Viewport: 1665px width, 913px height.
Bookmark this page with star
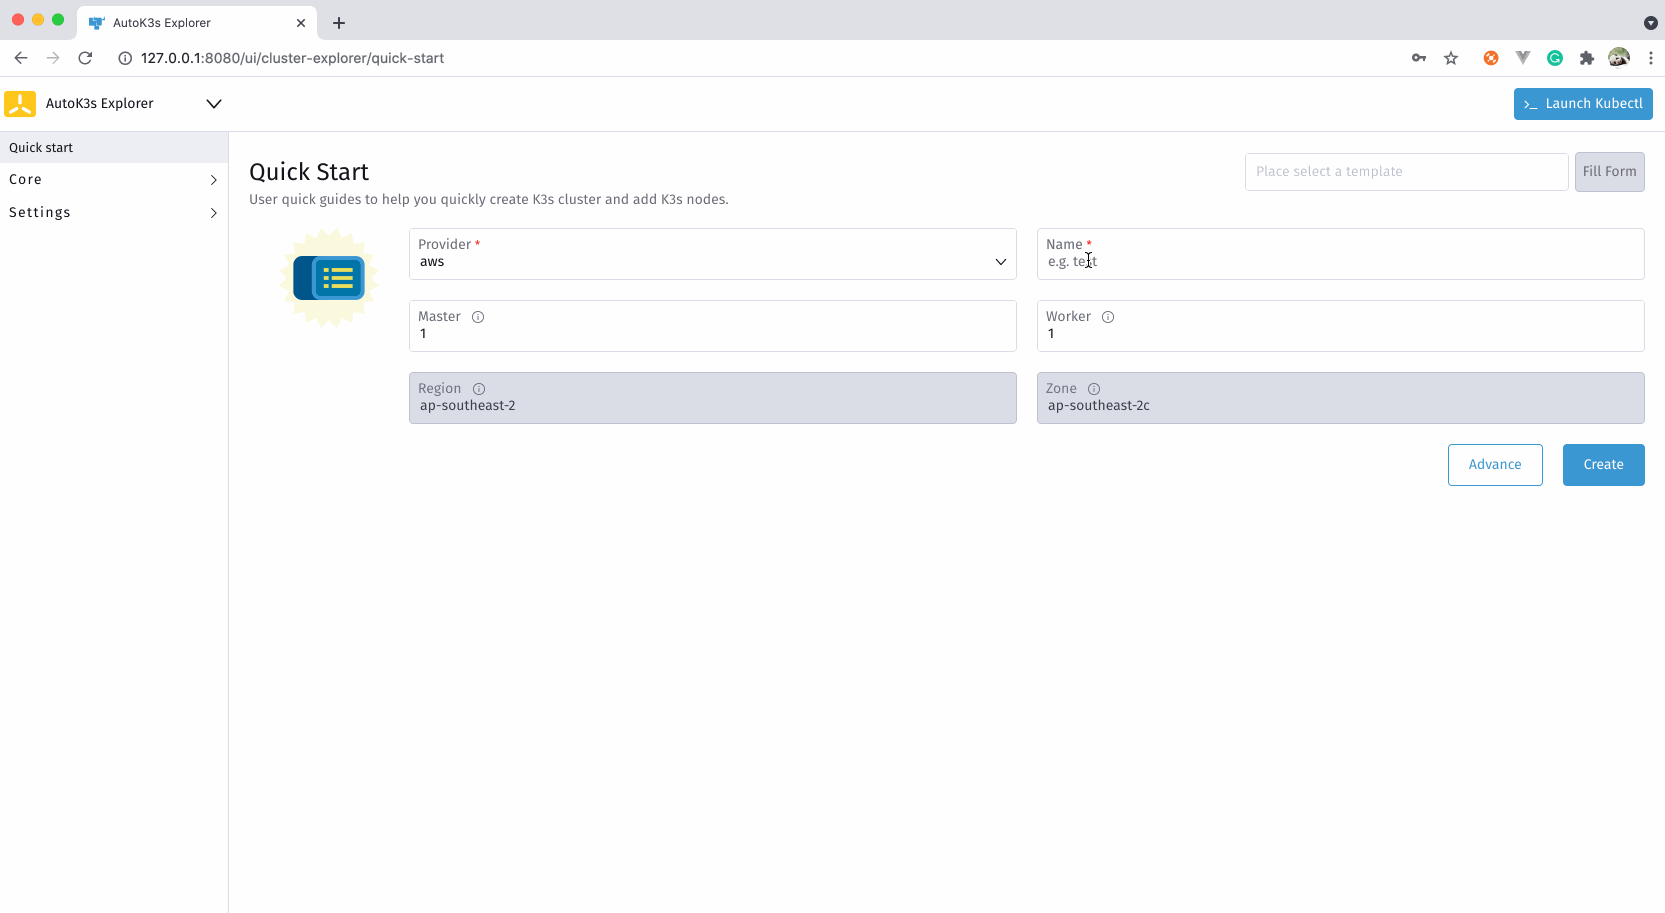point(1451,58)
